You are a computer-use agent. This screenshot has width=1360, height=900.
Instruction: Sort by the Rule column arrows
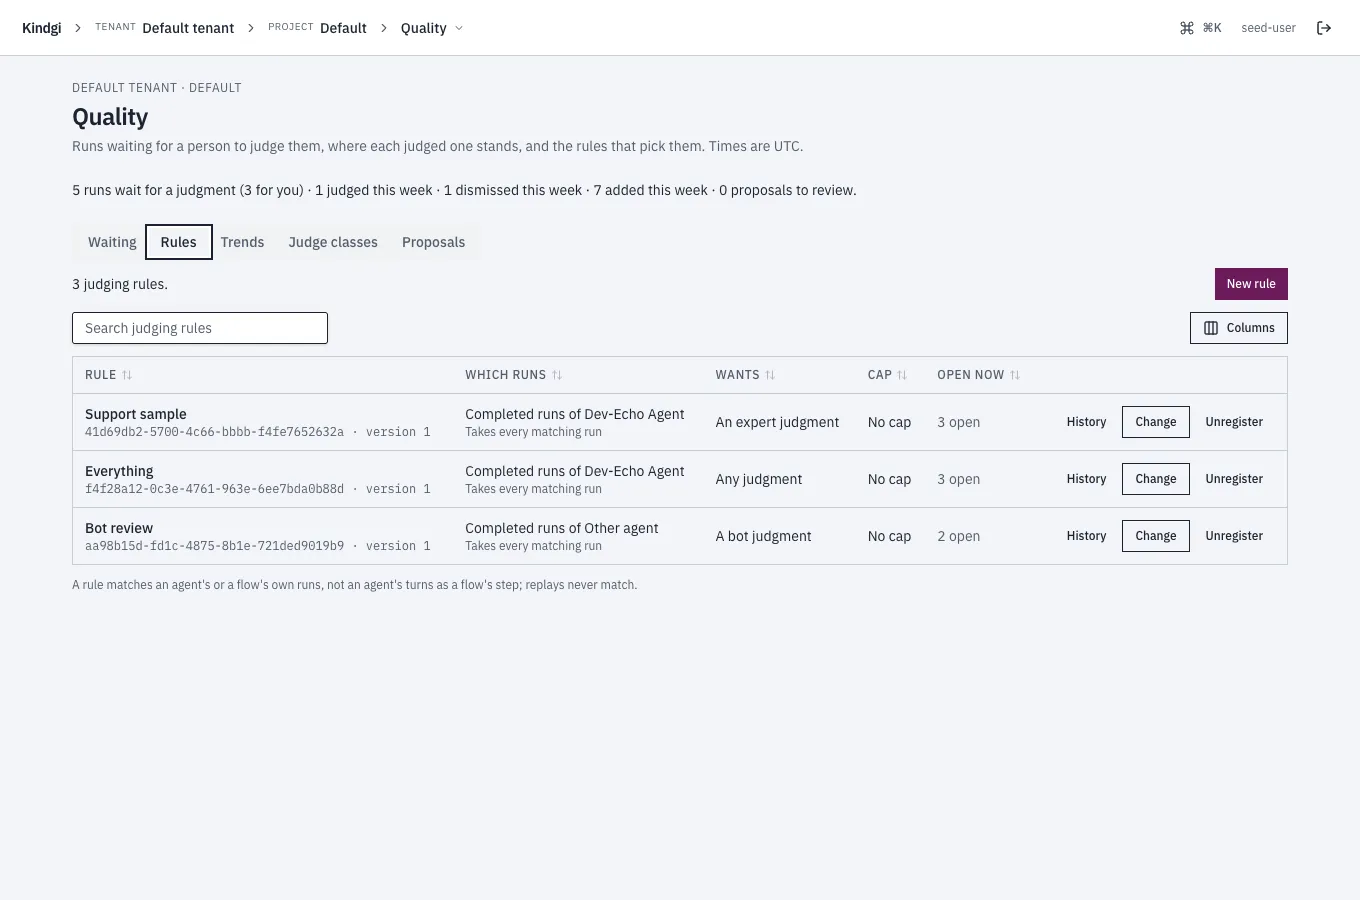tap(127, 375)
